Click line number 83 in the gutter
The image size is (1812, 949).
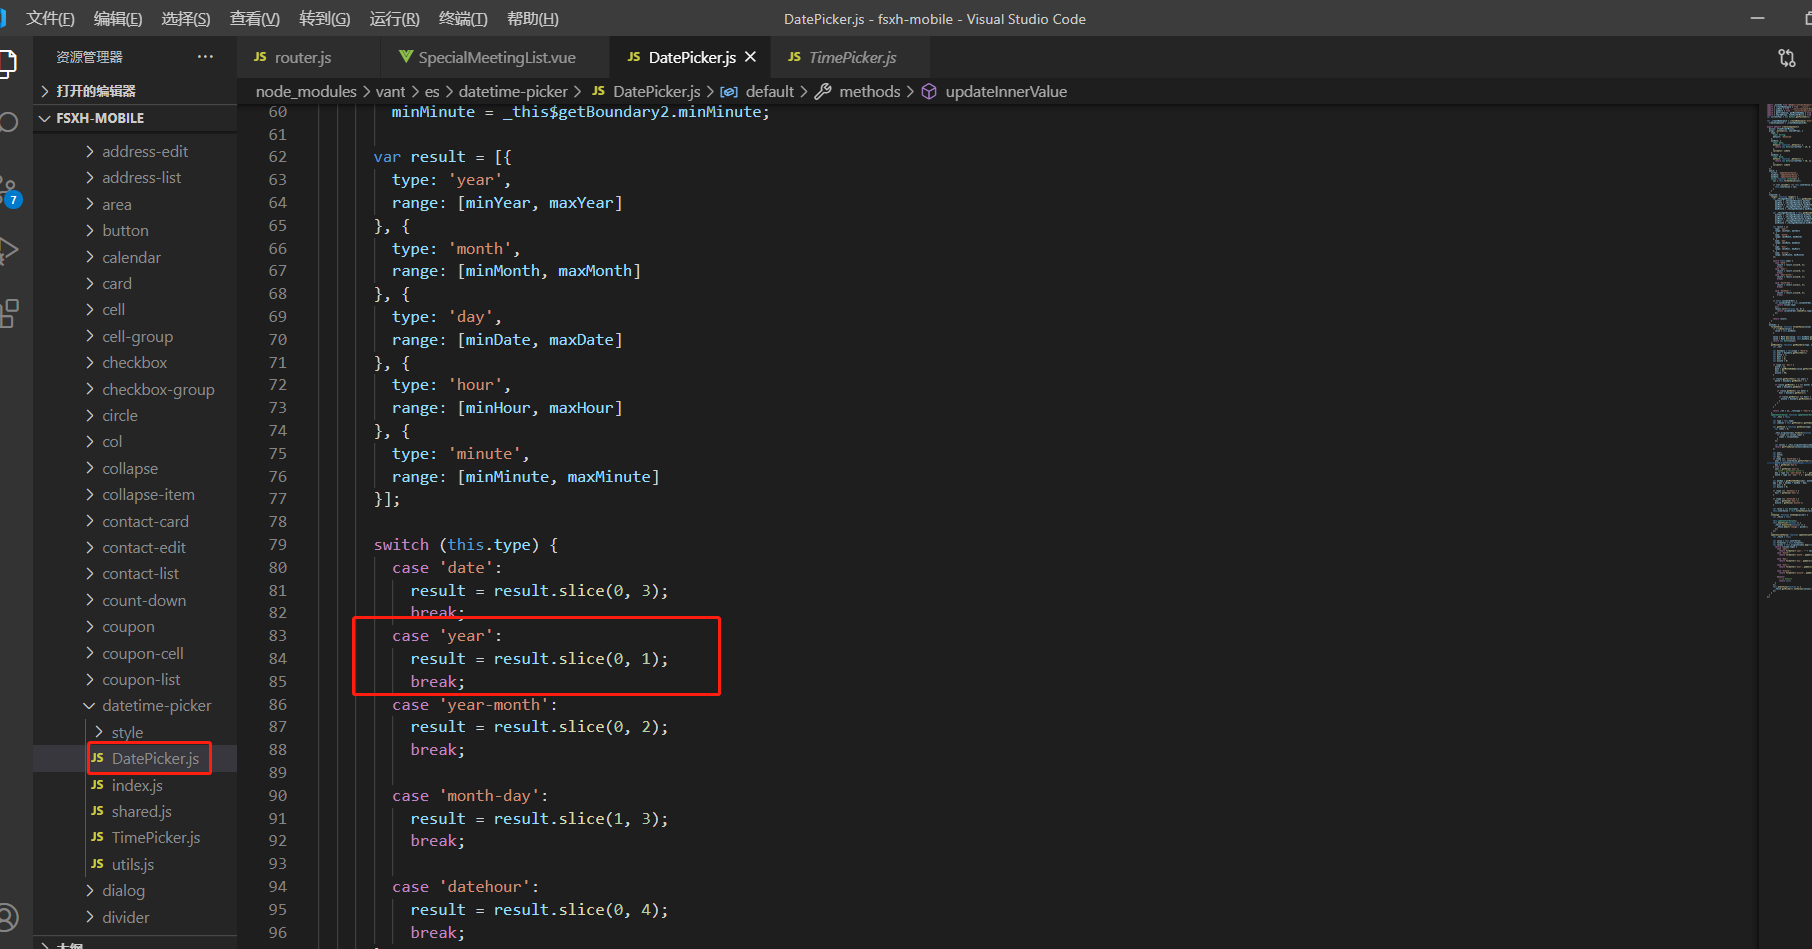pos(277,635)
